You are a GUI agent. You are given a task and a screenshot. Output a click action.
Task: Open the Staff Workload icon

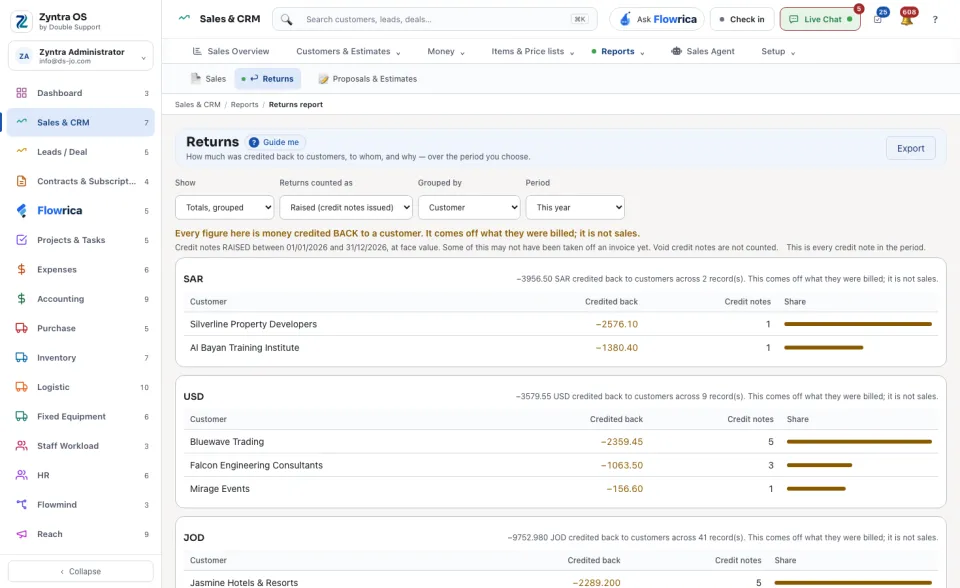(x=21, y=446)
